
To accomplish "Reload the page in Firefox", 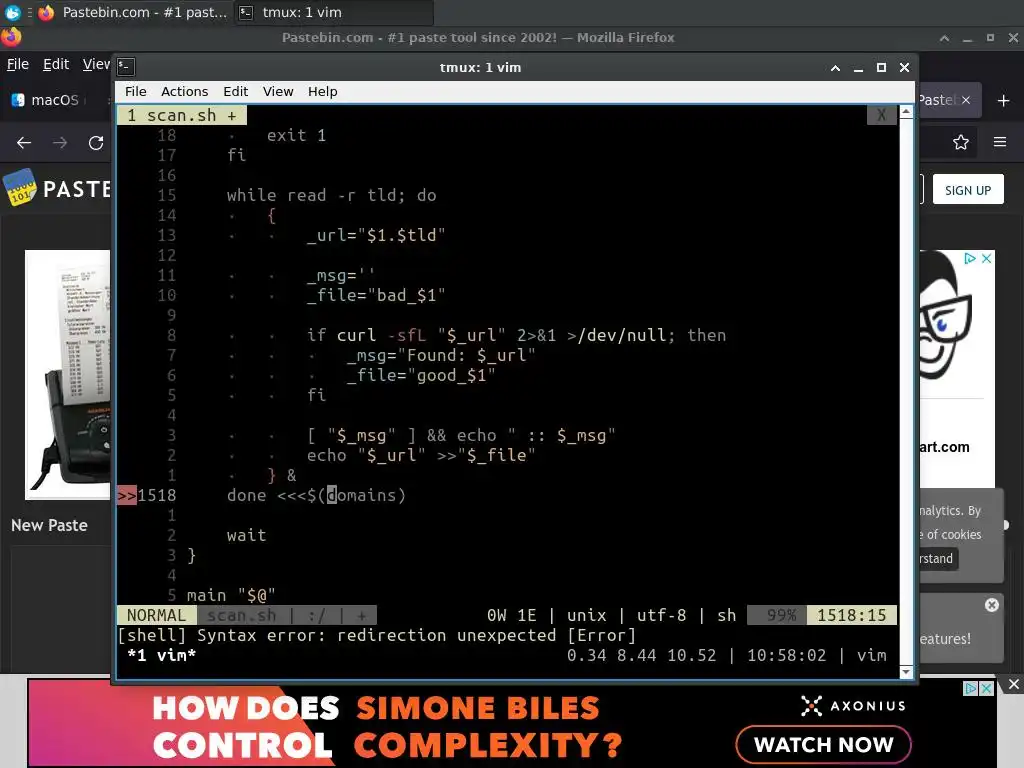I will [96, 142].
